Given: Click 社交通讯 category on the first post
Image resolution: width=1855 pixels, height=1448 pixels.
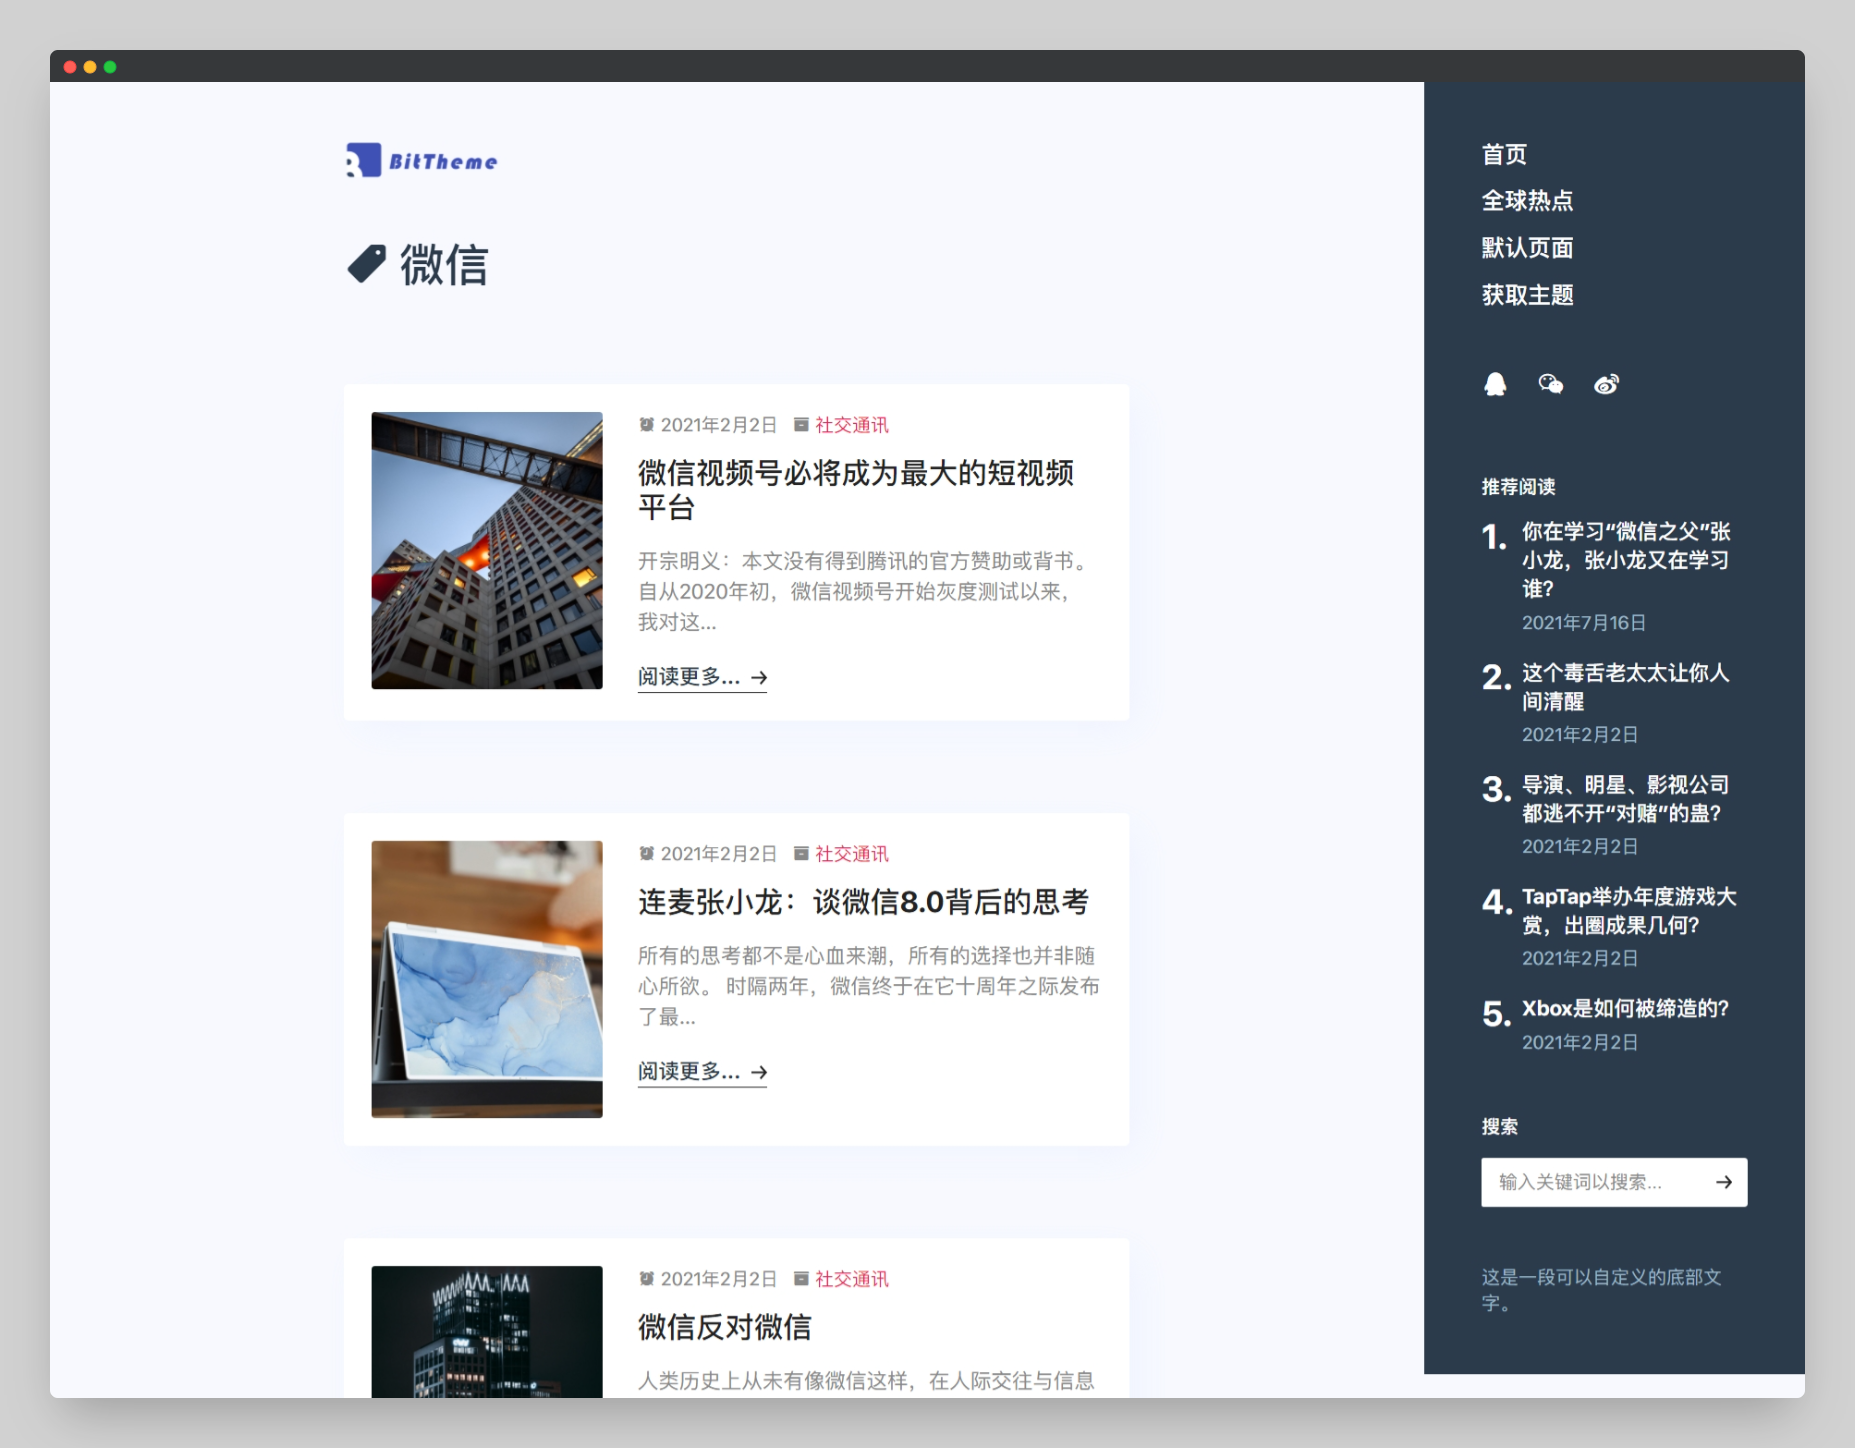Looking at the screenshot, I should pos(852,425).
